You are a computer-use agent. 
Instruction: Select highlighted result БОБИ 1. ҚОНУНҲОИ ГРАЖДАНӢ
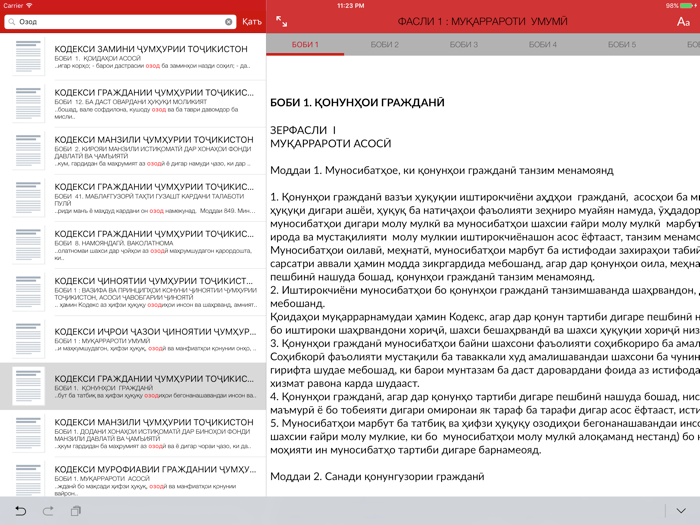tap(133, 386)
